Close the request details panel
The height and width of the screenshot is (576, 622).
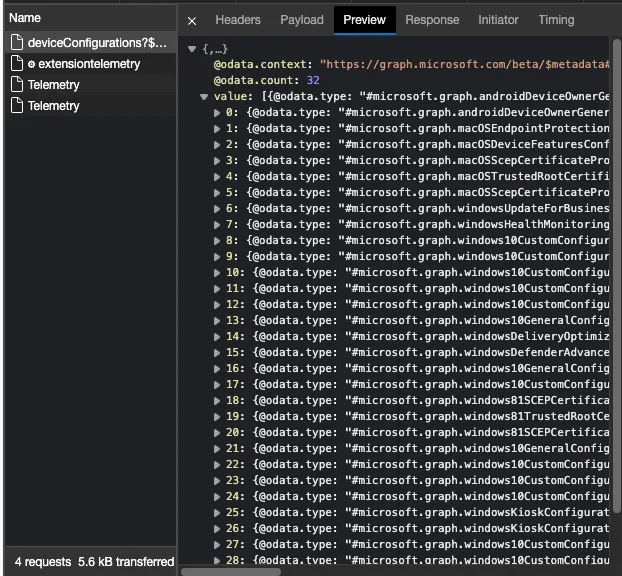[x=192, y=21]
